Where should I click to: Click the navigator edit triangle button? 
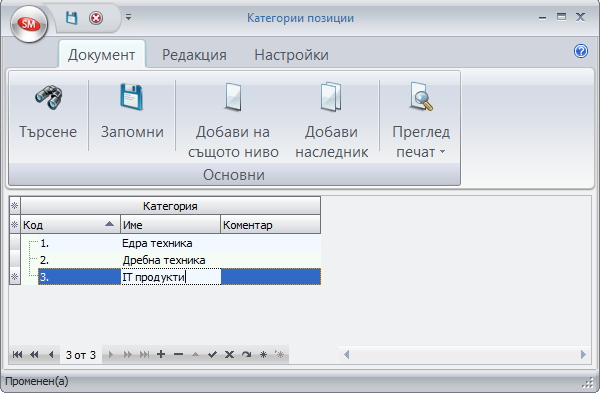click(195, 354)
